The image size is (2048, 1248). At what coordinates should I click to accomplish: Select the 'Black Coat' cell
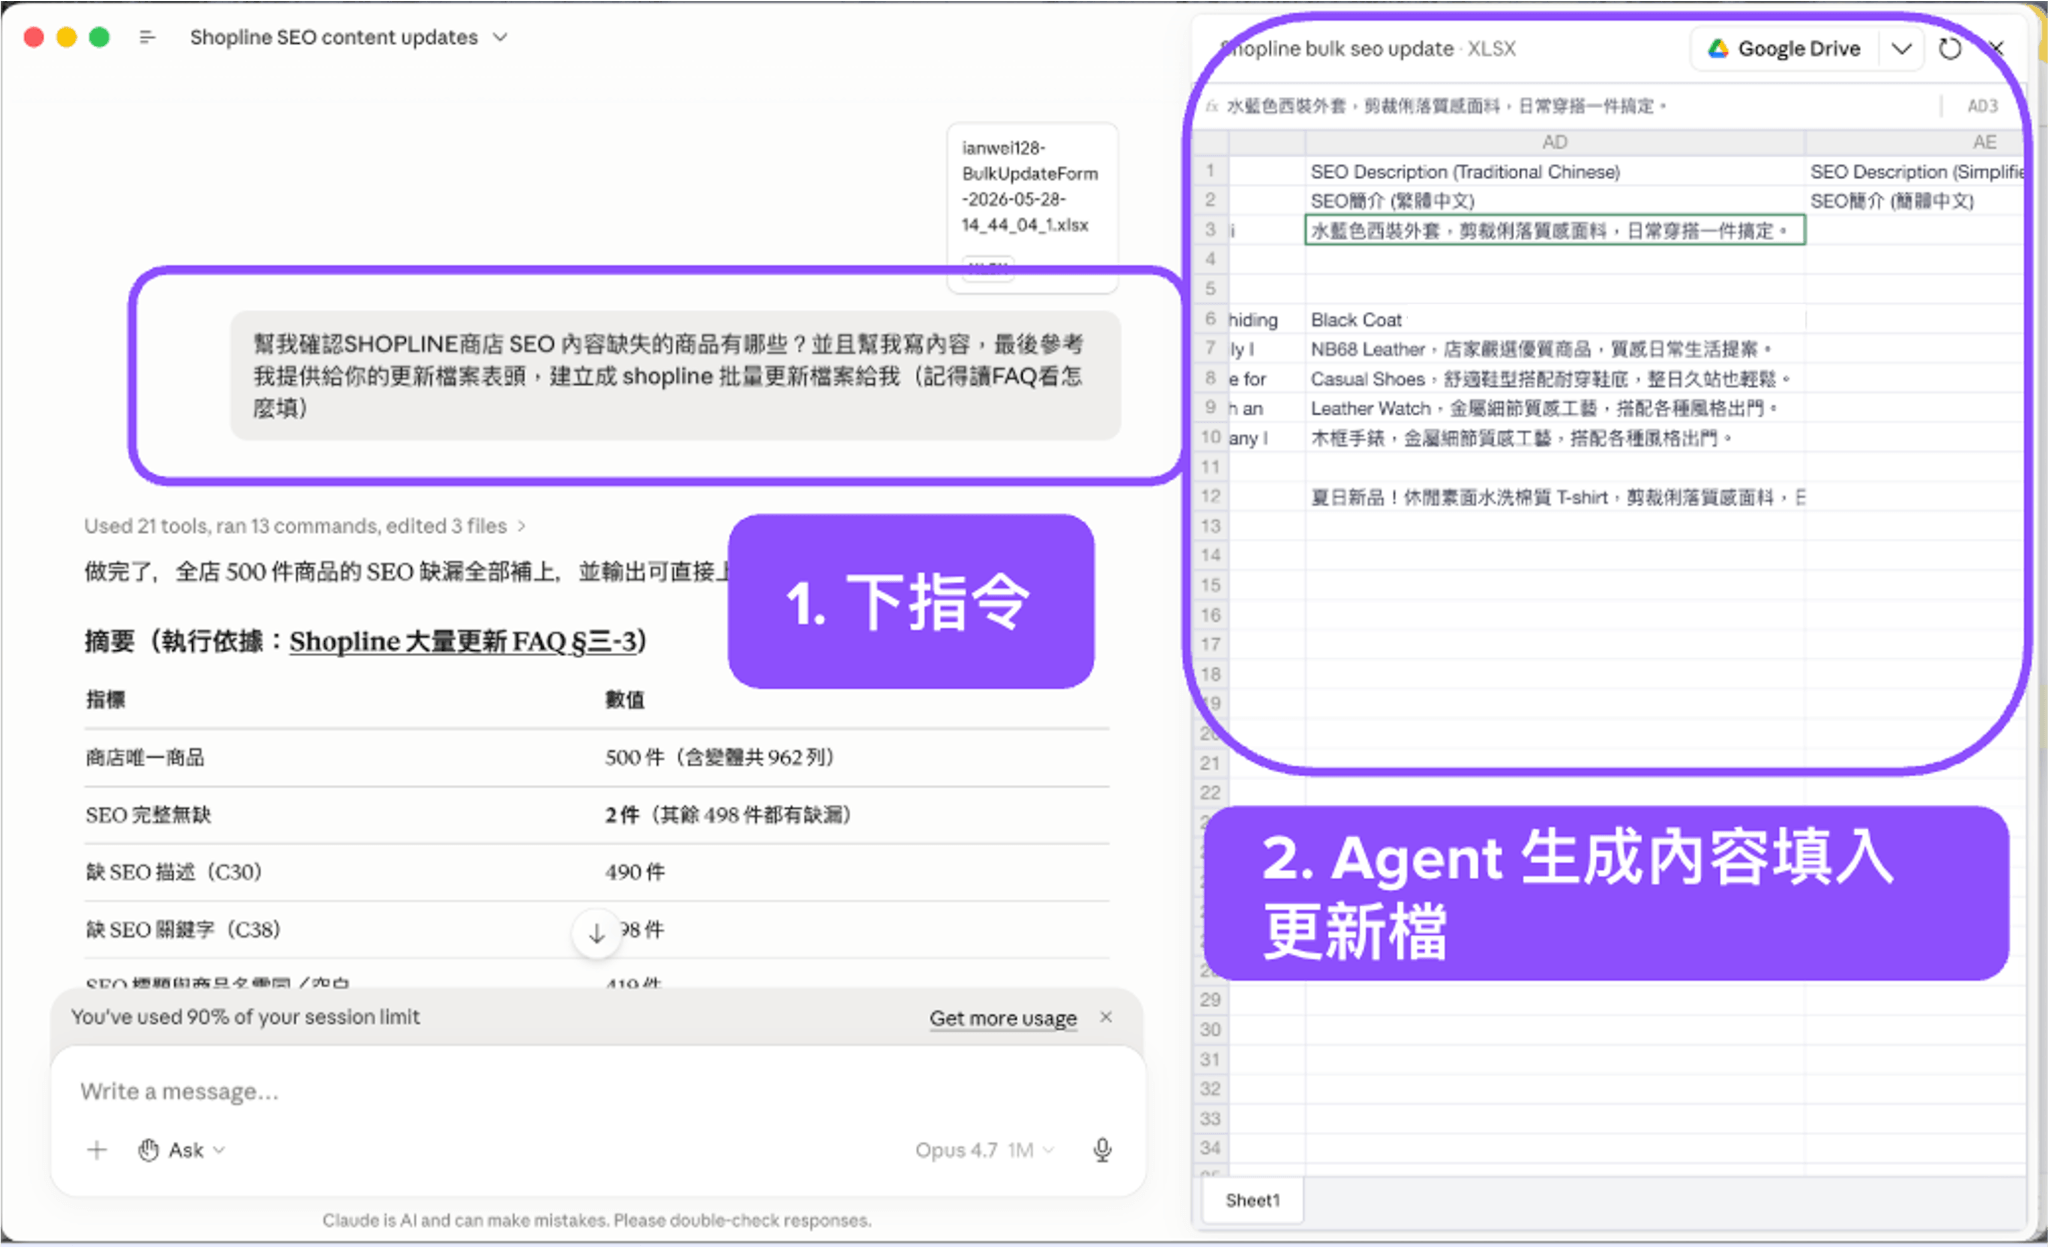(x=1555, y=320)
